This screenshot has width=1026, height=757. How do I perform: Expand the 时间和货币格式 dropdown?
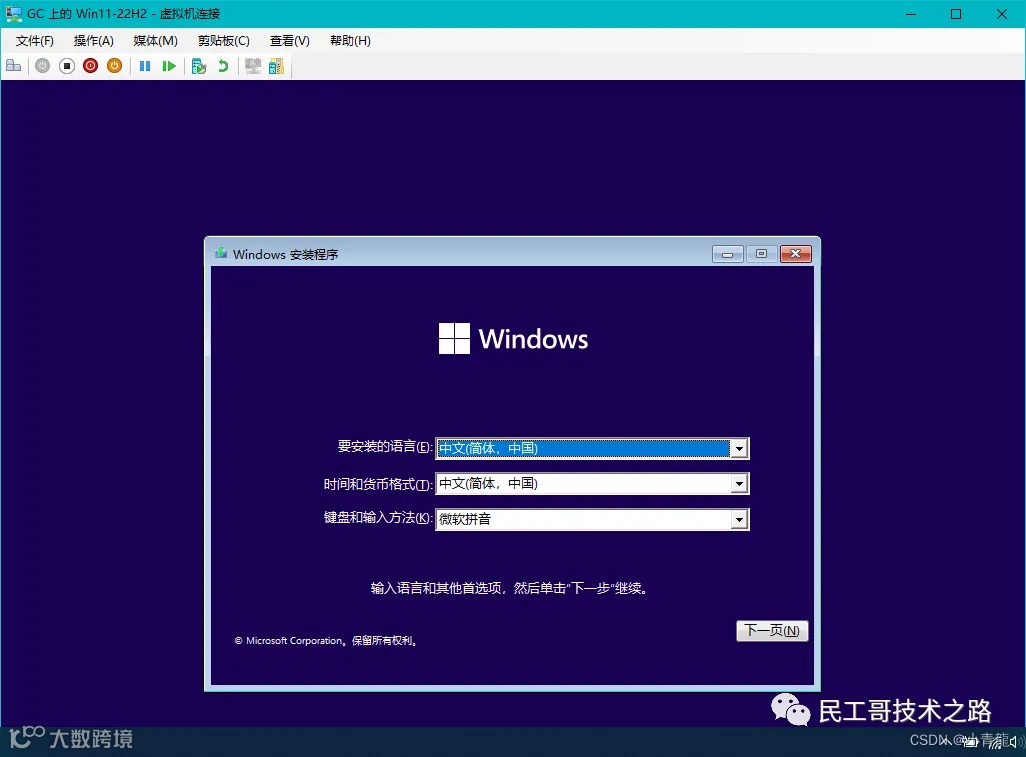pos(739,484)
